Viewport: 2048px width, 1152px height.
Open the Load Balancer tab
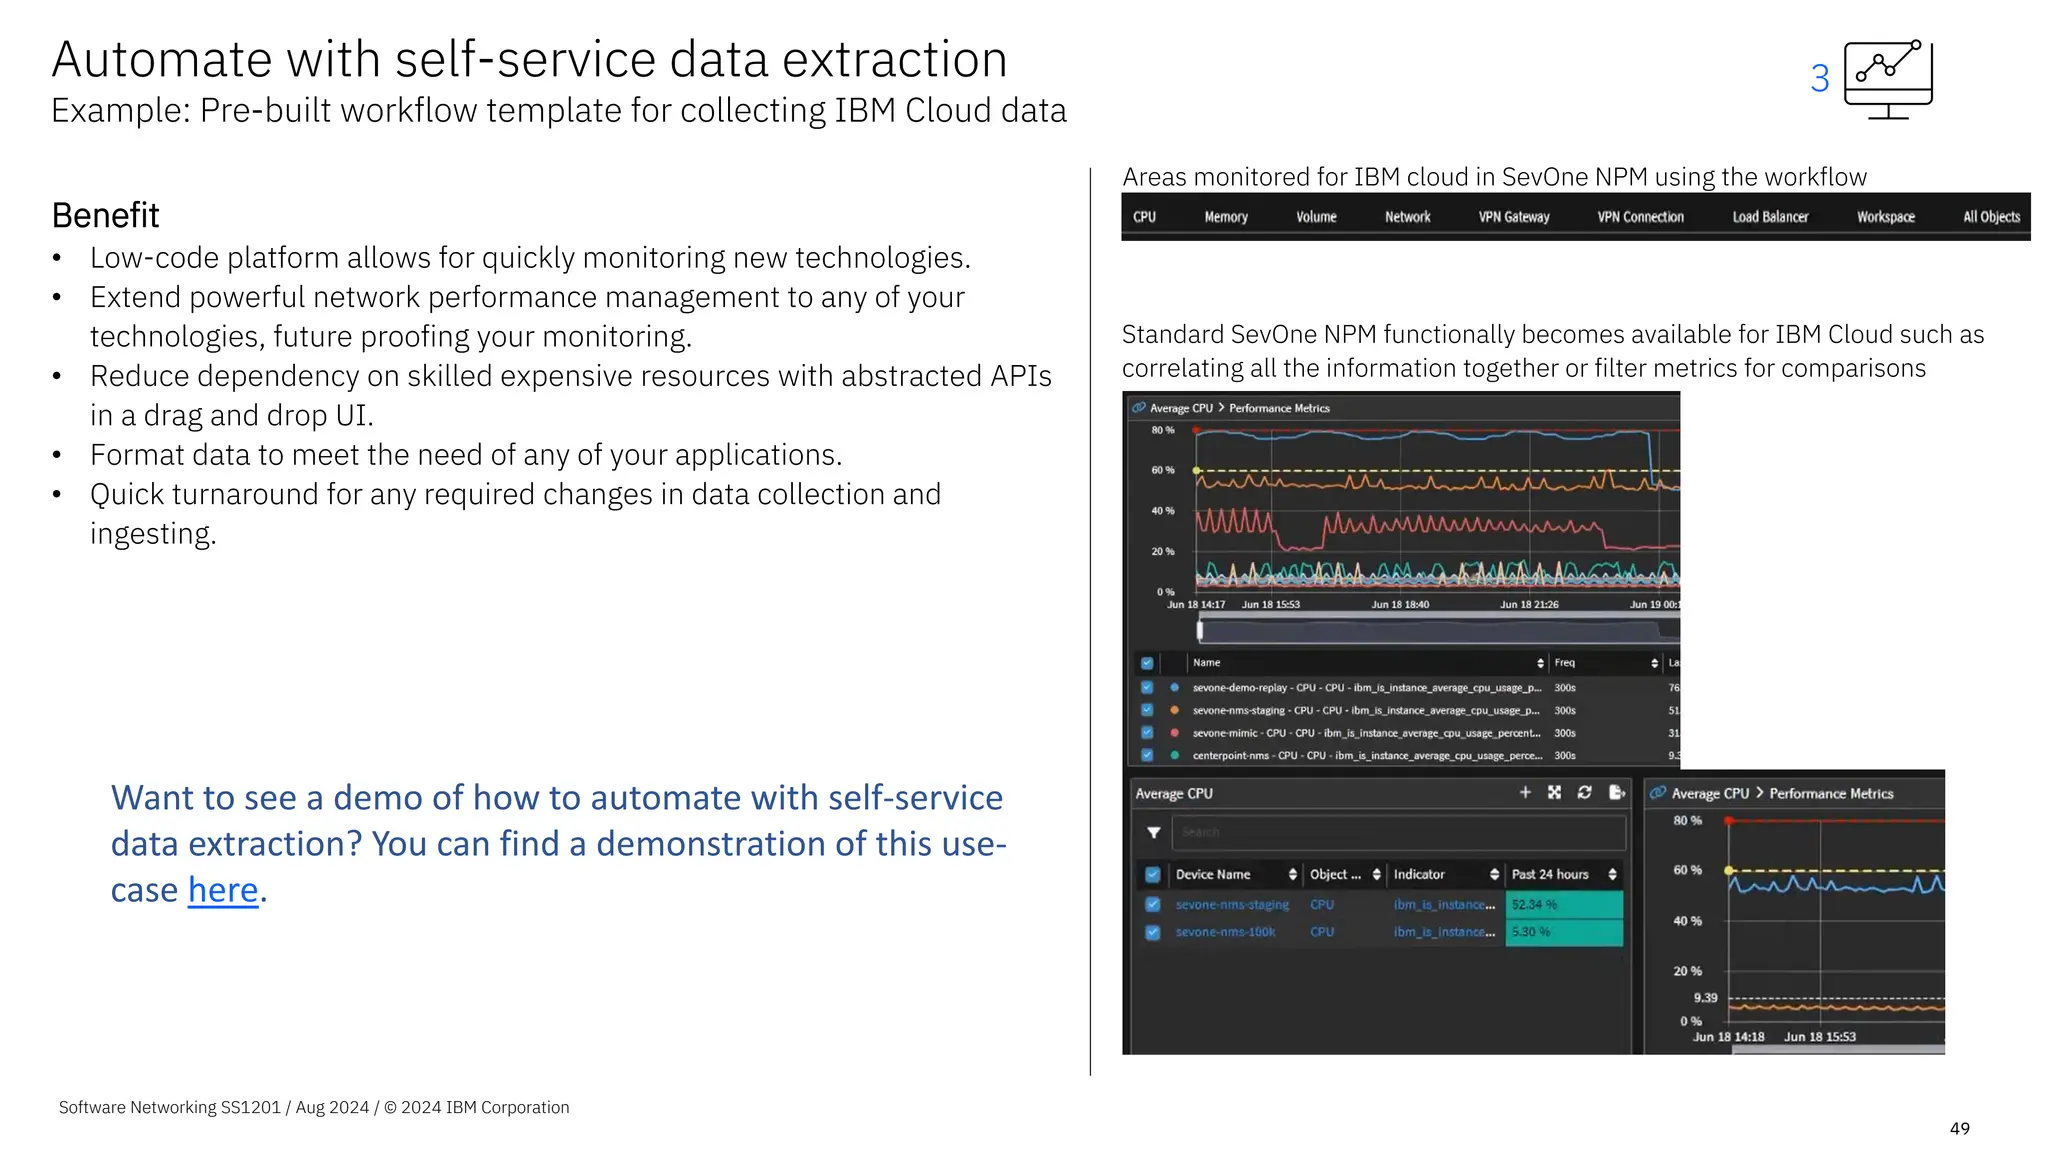click(x=1769, y=217)
